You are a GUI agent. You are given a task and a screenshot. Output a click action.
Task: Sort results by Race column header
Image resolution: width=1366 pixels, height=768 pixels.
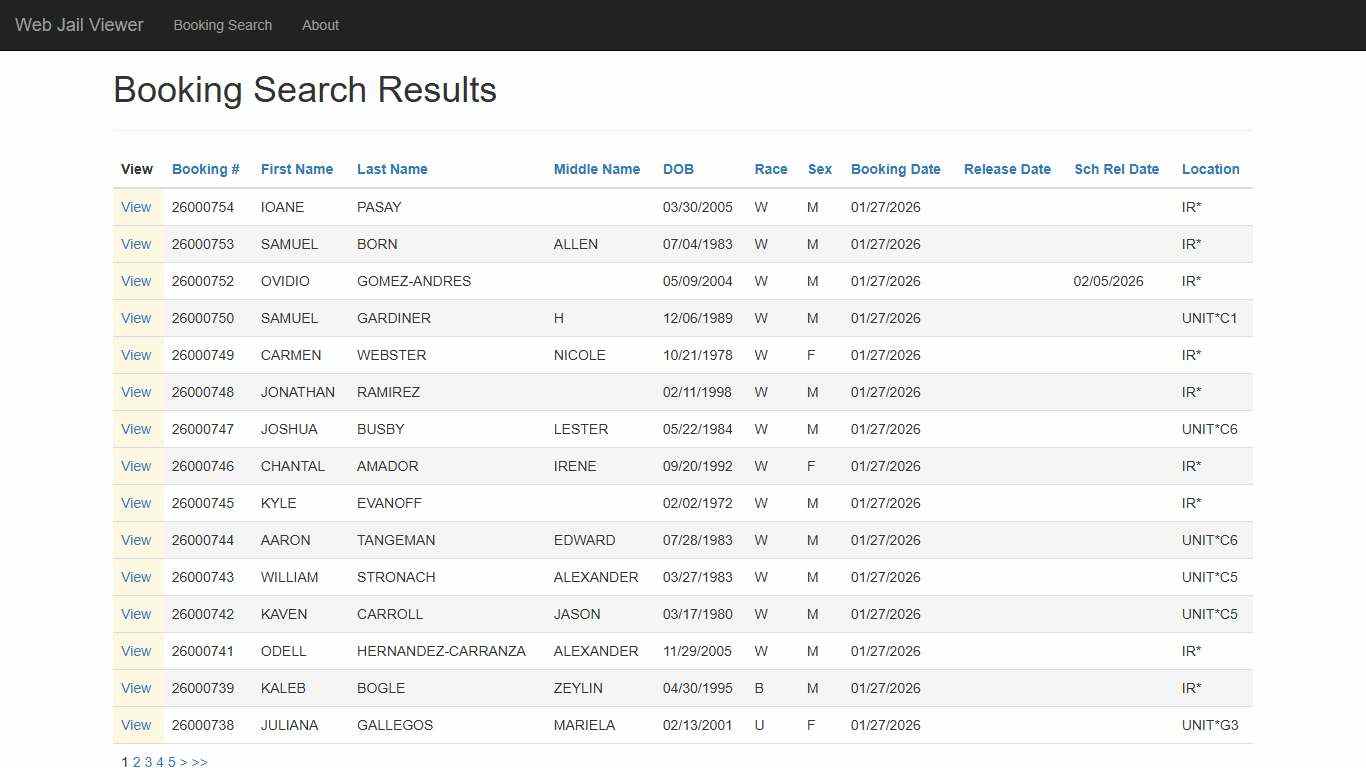click(770, 169)
